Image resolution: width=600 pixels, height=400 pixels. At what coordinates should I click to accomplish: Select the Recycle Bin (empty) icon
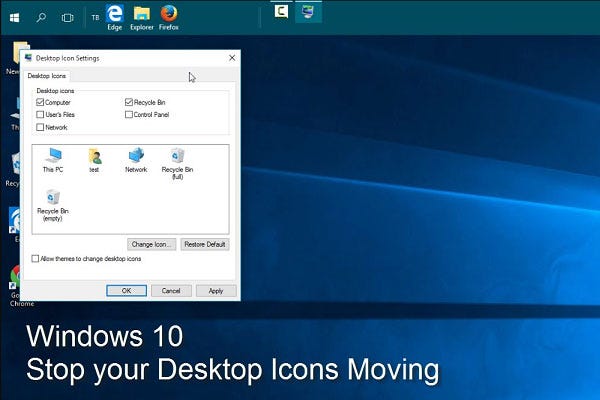[x=53, y=206]
